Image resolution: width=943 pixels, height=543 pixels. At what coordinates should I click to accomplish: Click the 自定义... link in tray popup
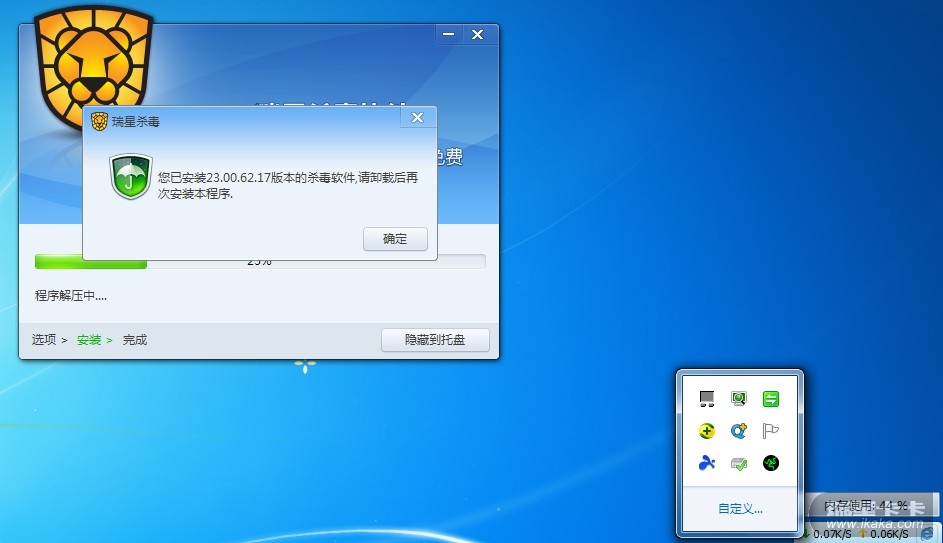point(740,509)
